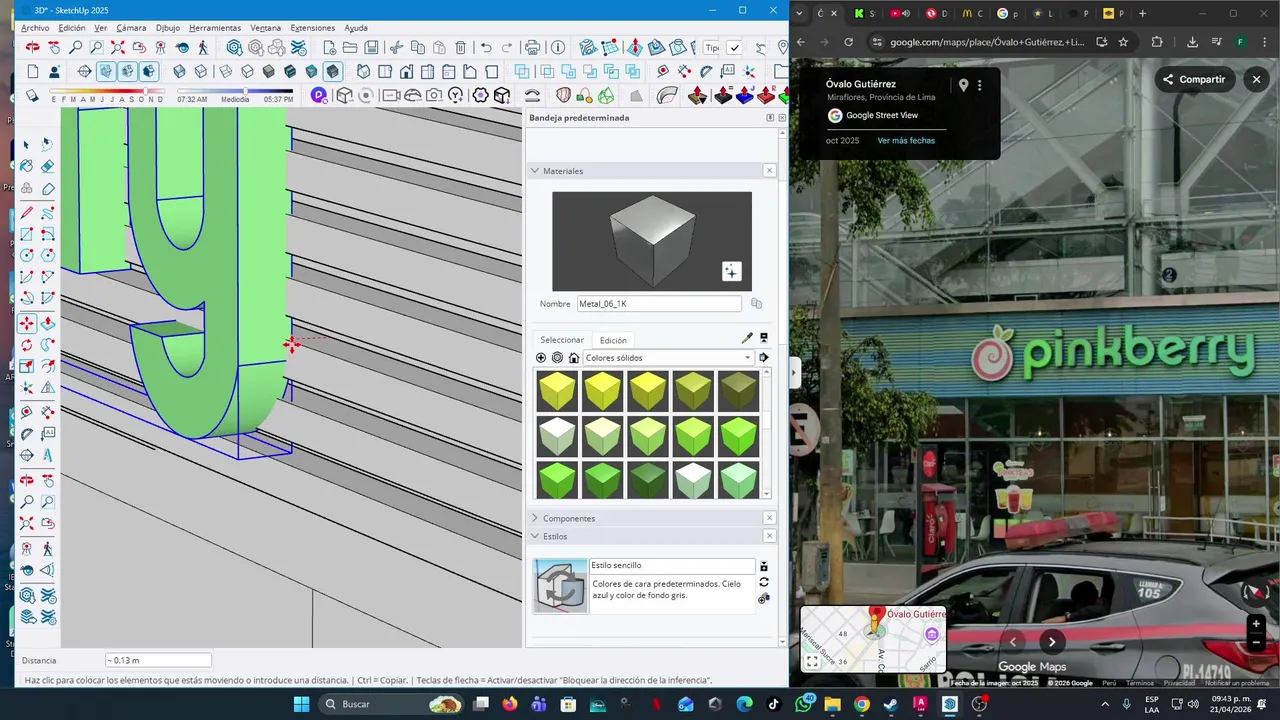Switch to the Edición tab in Materiales

coord(613,340)
